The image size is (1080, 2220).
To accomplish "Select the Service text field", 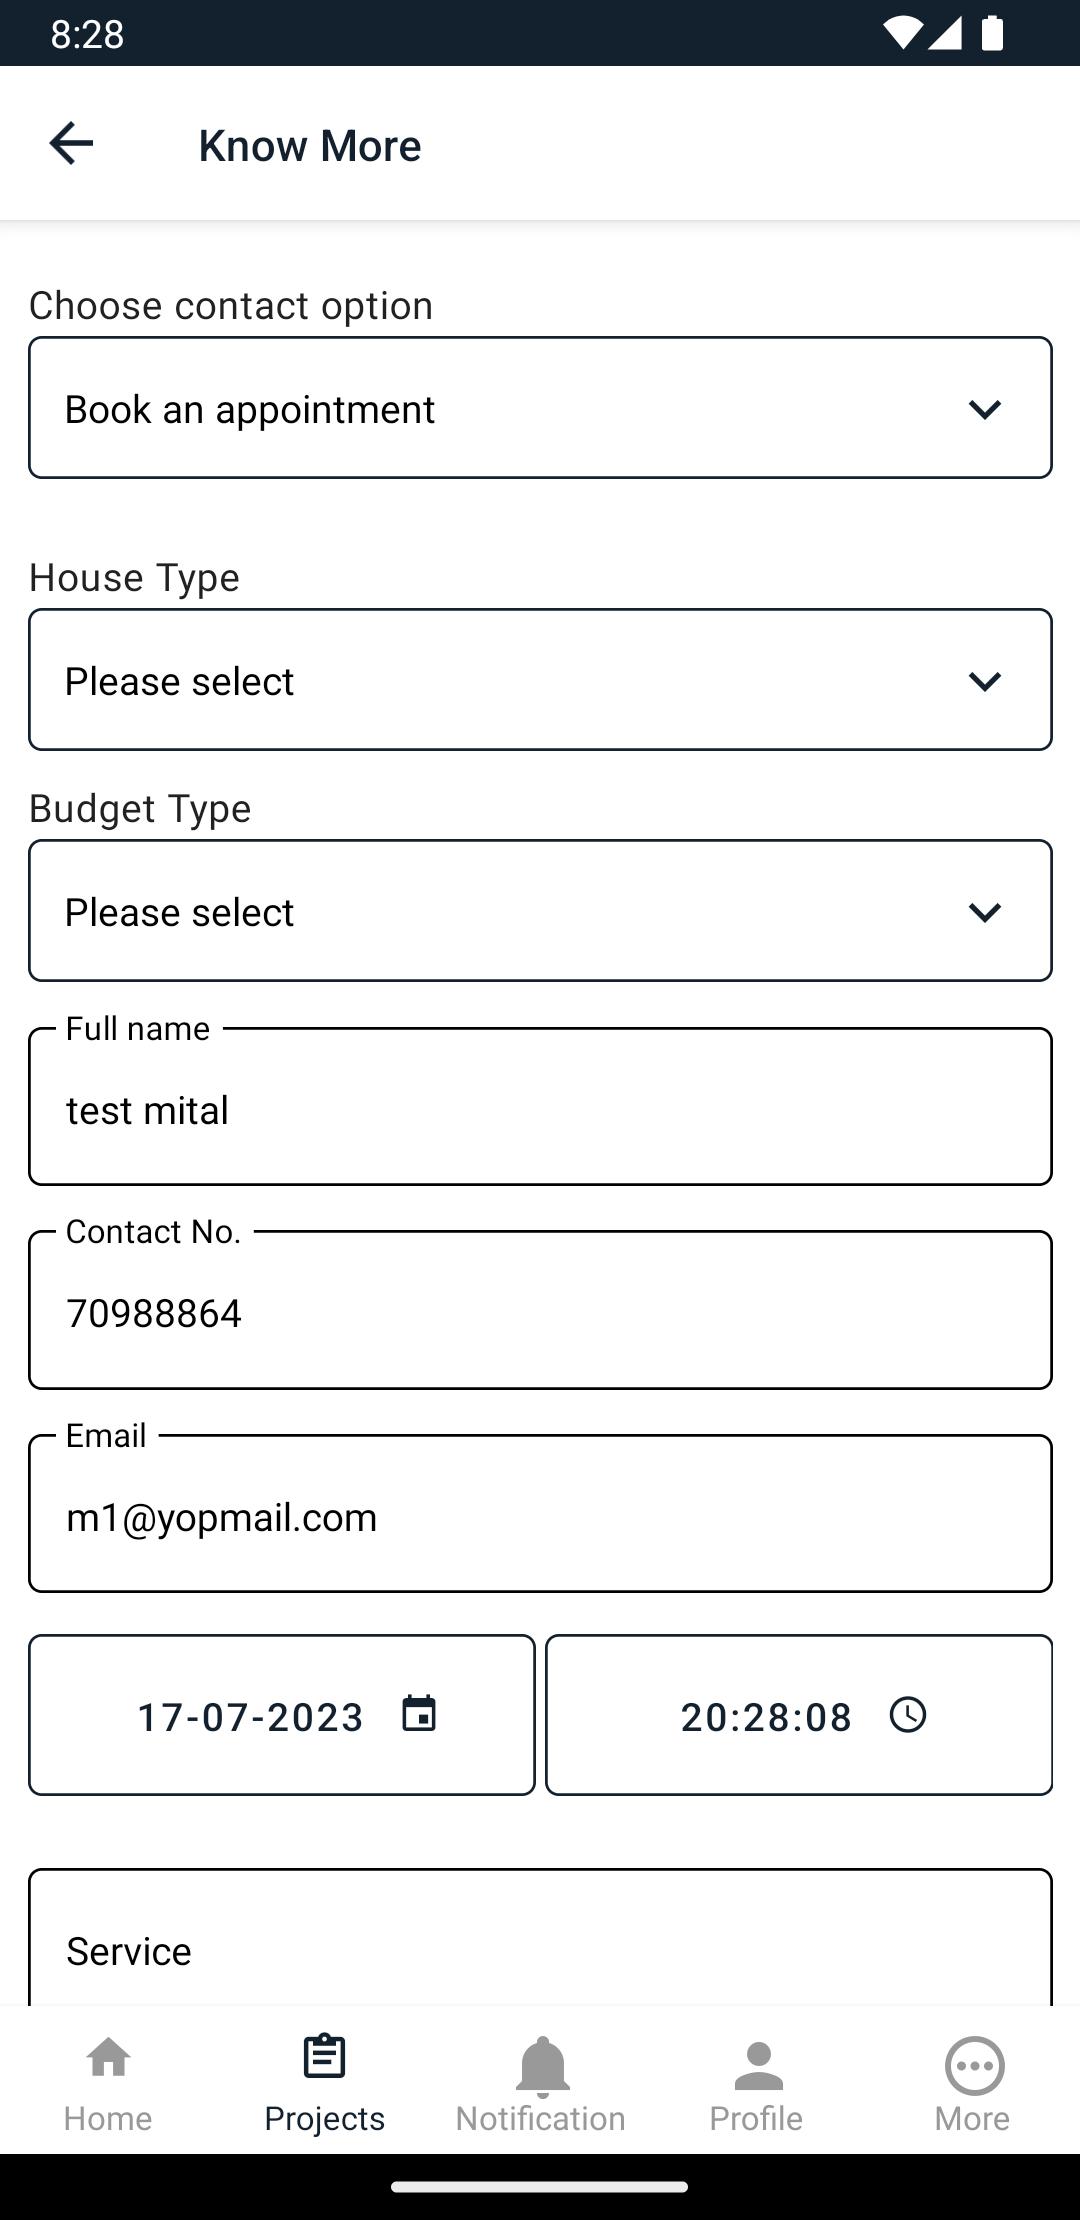I will pos(540,1938).
